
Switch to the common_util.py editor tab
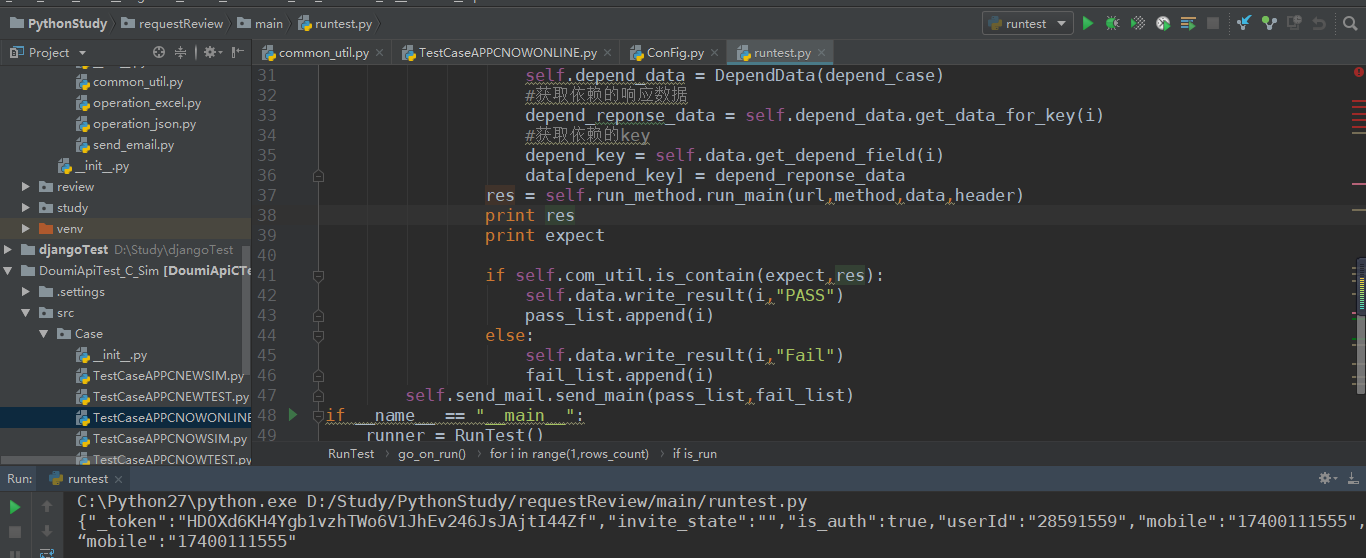[x=323, y=53]
